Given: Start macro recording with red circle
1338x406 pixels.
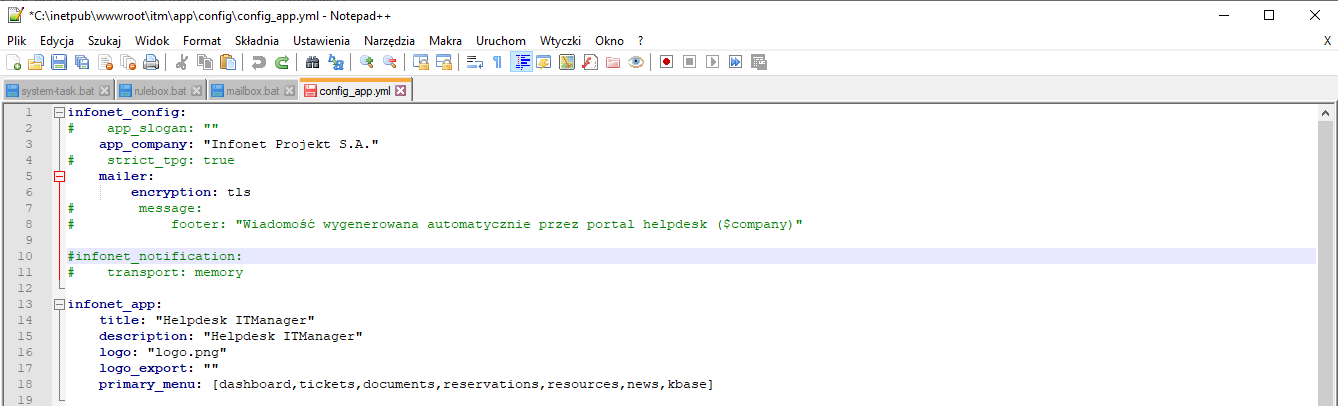Looking at the screenshot, I should [667, 62].
